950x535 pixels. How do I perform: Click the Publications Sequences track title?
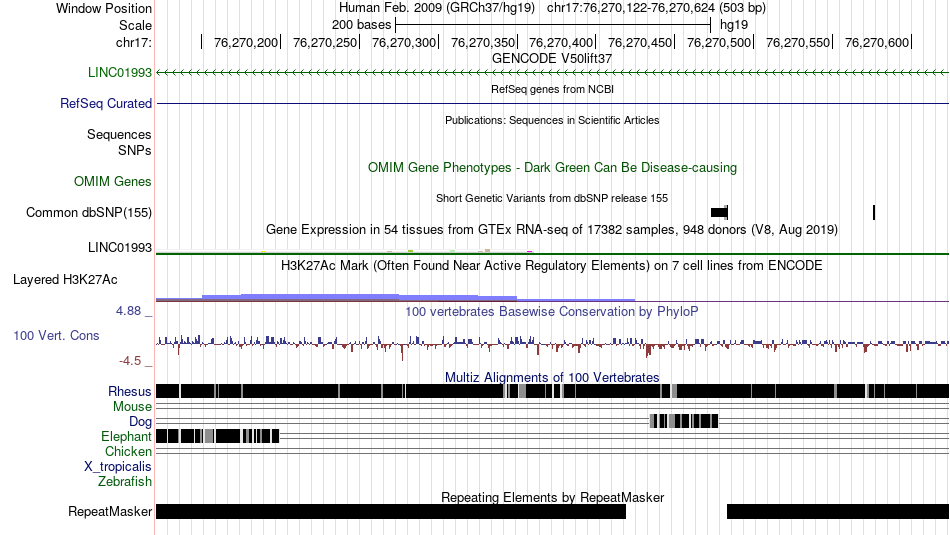pyautogui.click(x=552, y=120)
